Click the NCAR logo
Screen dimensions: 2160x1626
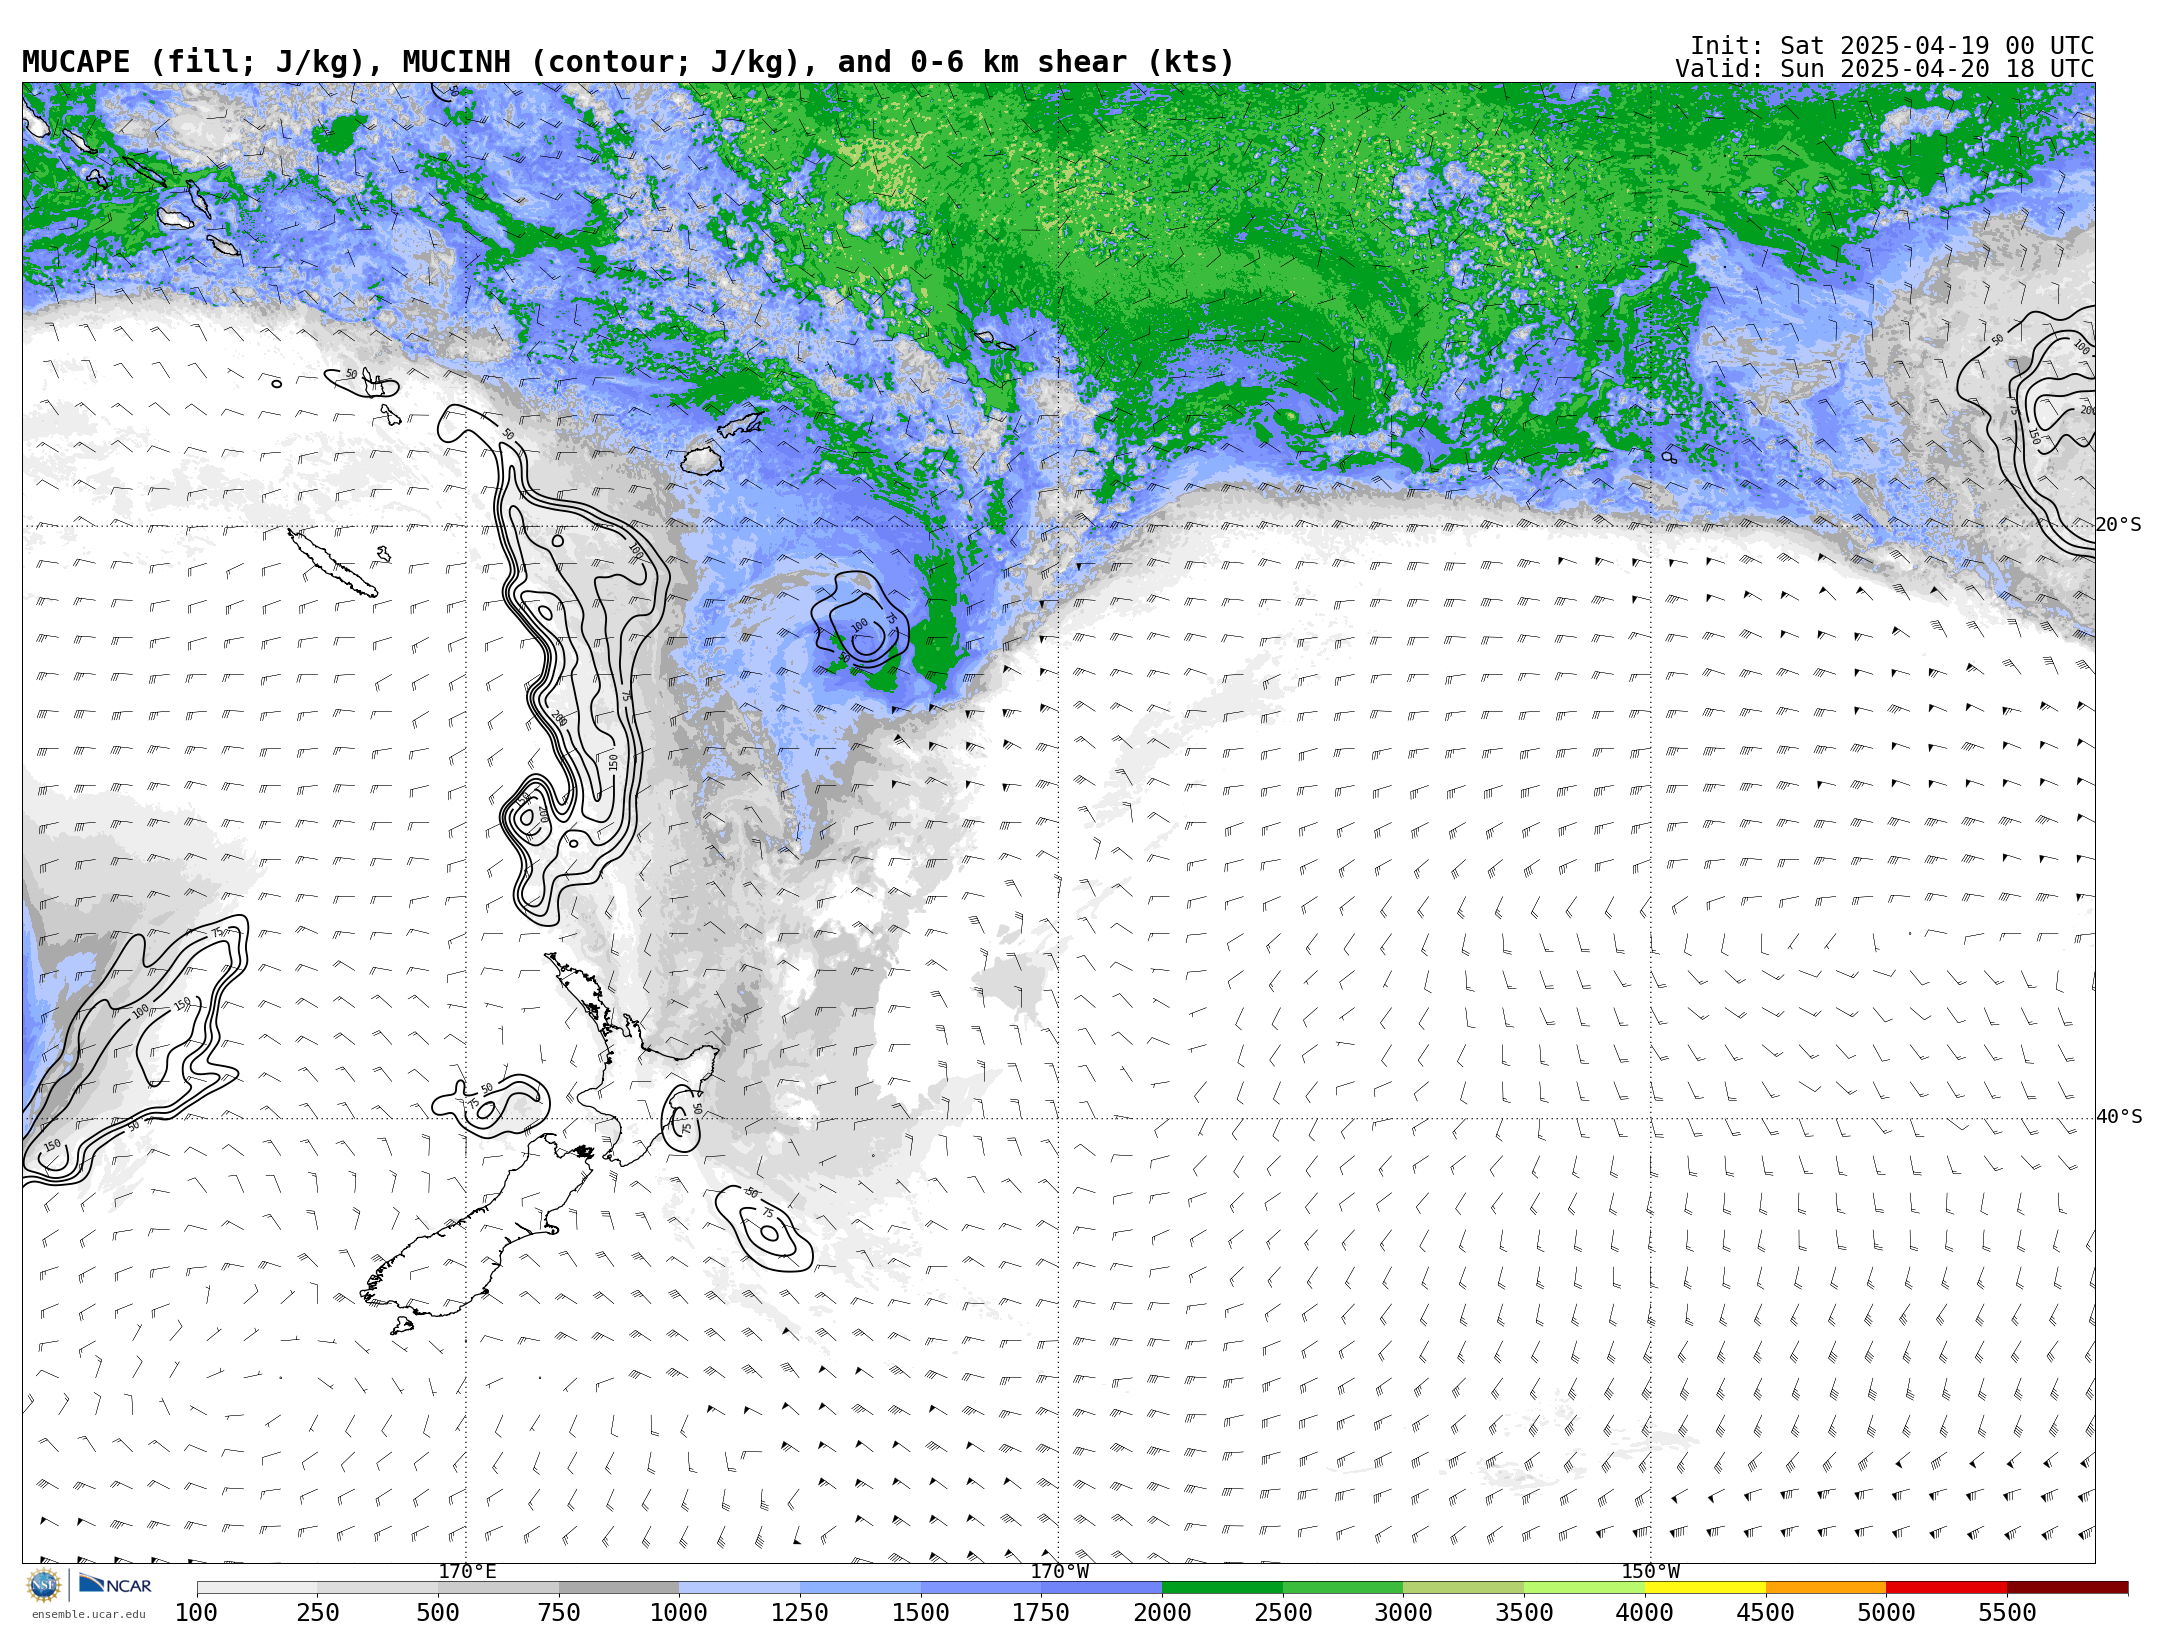[115, 1585]
